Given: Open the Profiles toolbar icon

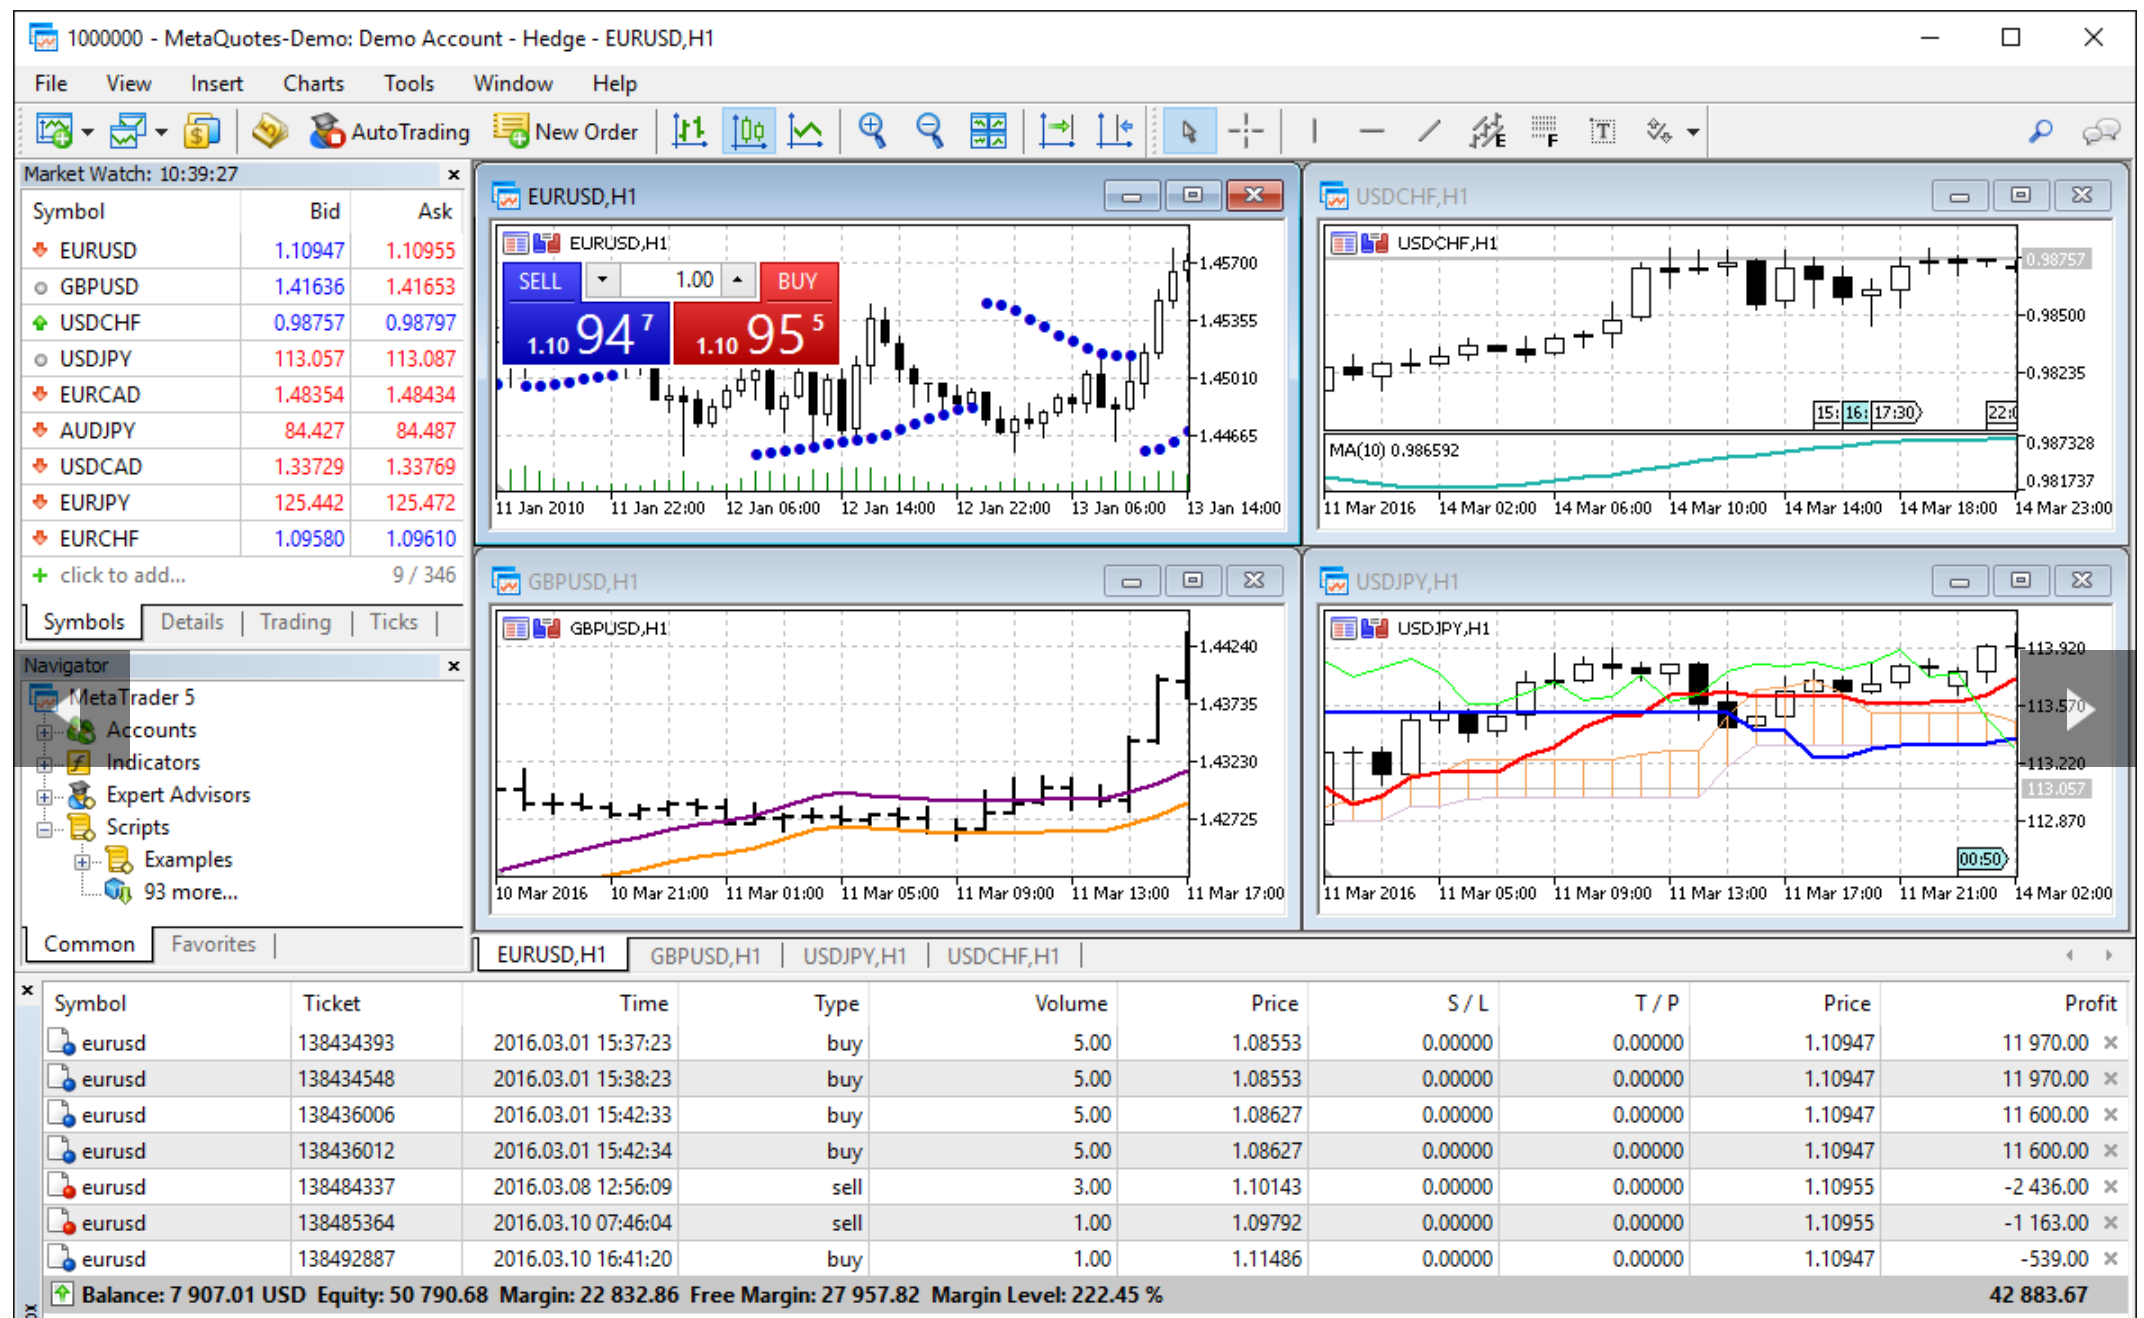Looking at the screenshot, I should click(127, 131).
